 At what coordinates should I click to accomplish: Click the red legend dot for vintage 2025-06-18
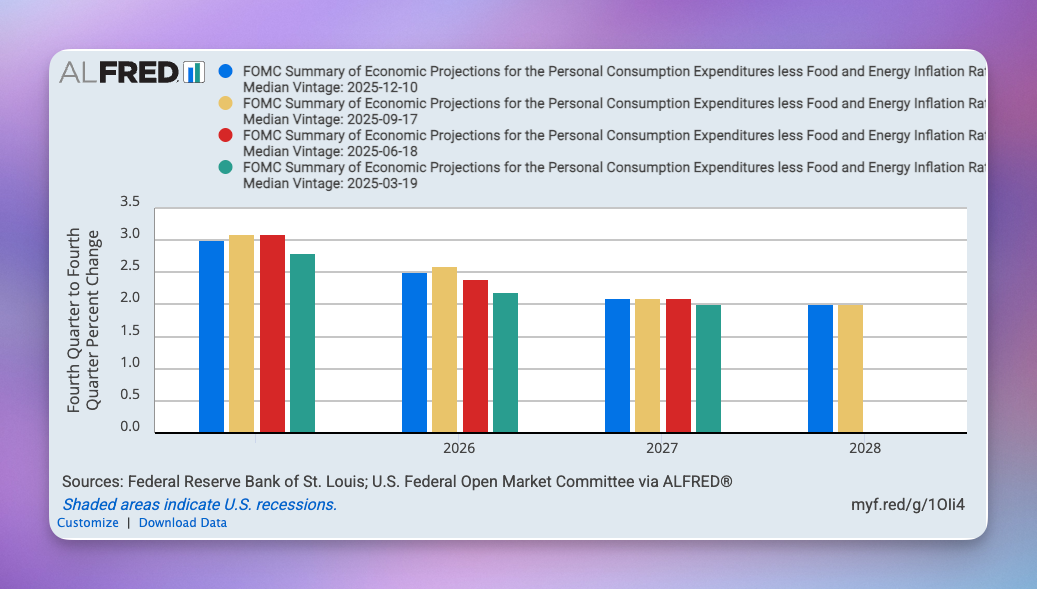tap(225, 135)
